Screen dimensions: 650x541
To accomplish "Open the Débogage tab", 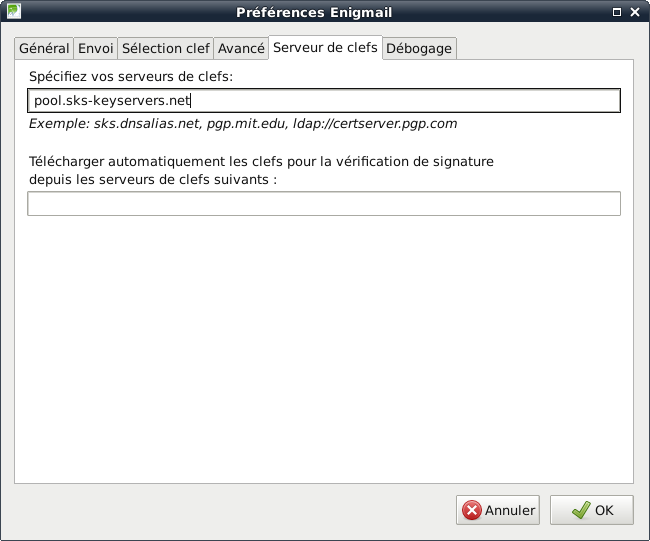I will pos(419,48).
